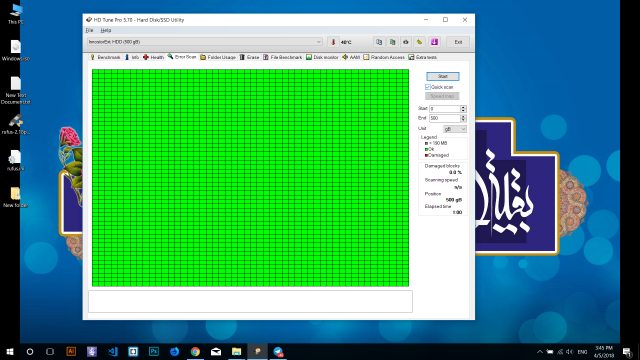The image size is (640, 360).
Task: Open the options wrench icon
Action: point(419,42)
